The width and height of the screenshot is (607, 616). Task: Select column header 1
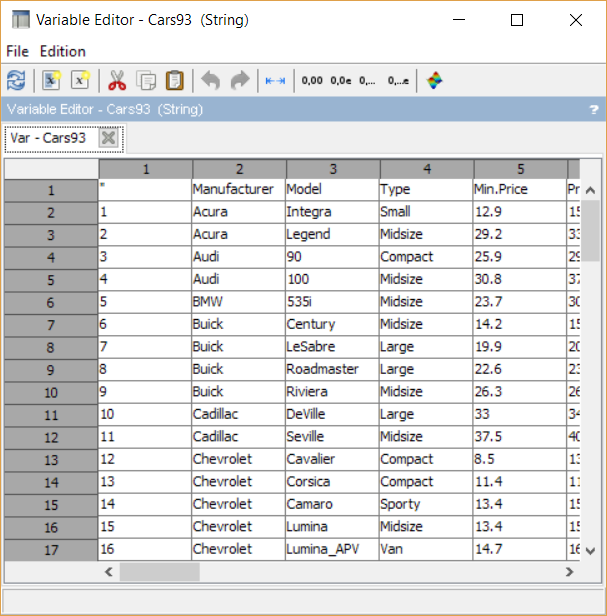pyautogui.click(x=146, y=169)
